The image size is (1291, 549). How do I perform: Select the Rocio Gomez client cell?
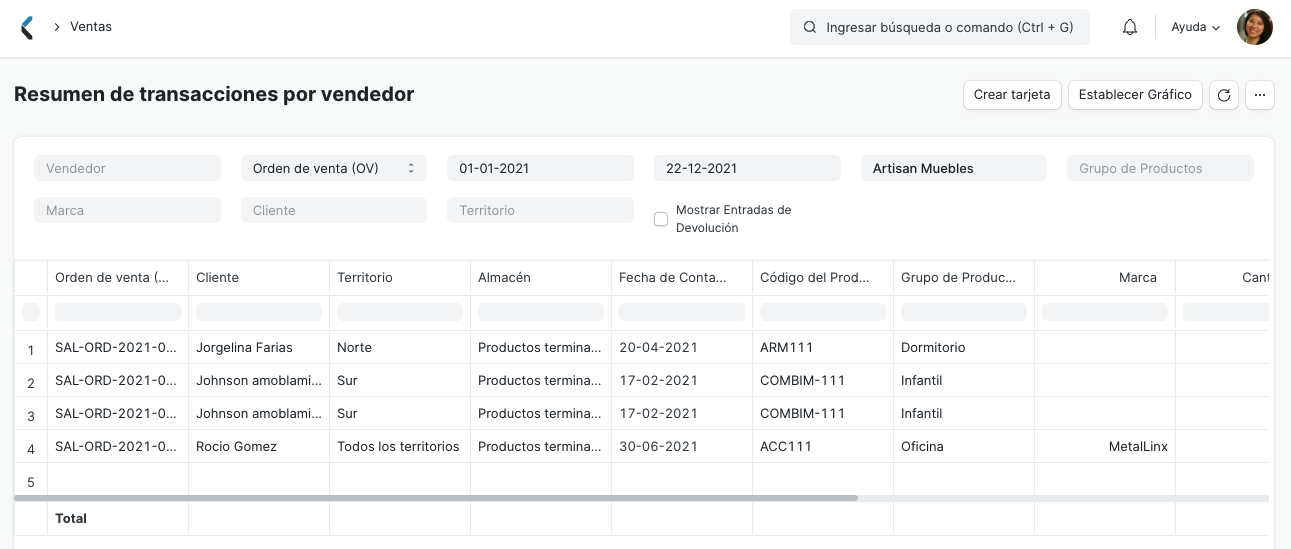point(259,446)
